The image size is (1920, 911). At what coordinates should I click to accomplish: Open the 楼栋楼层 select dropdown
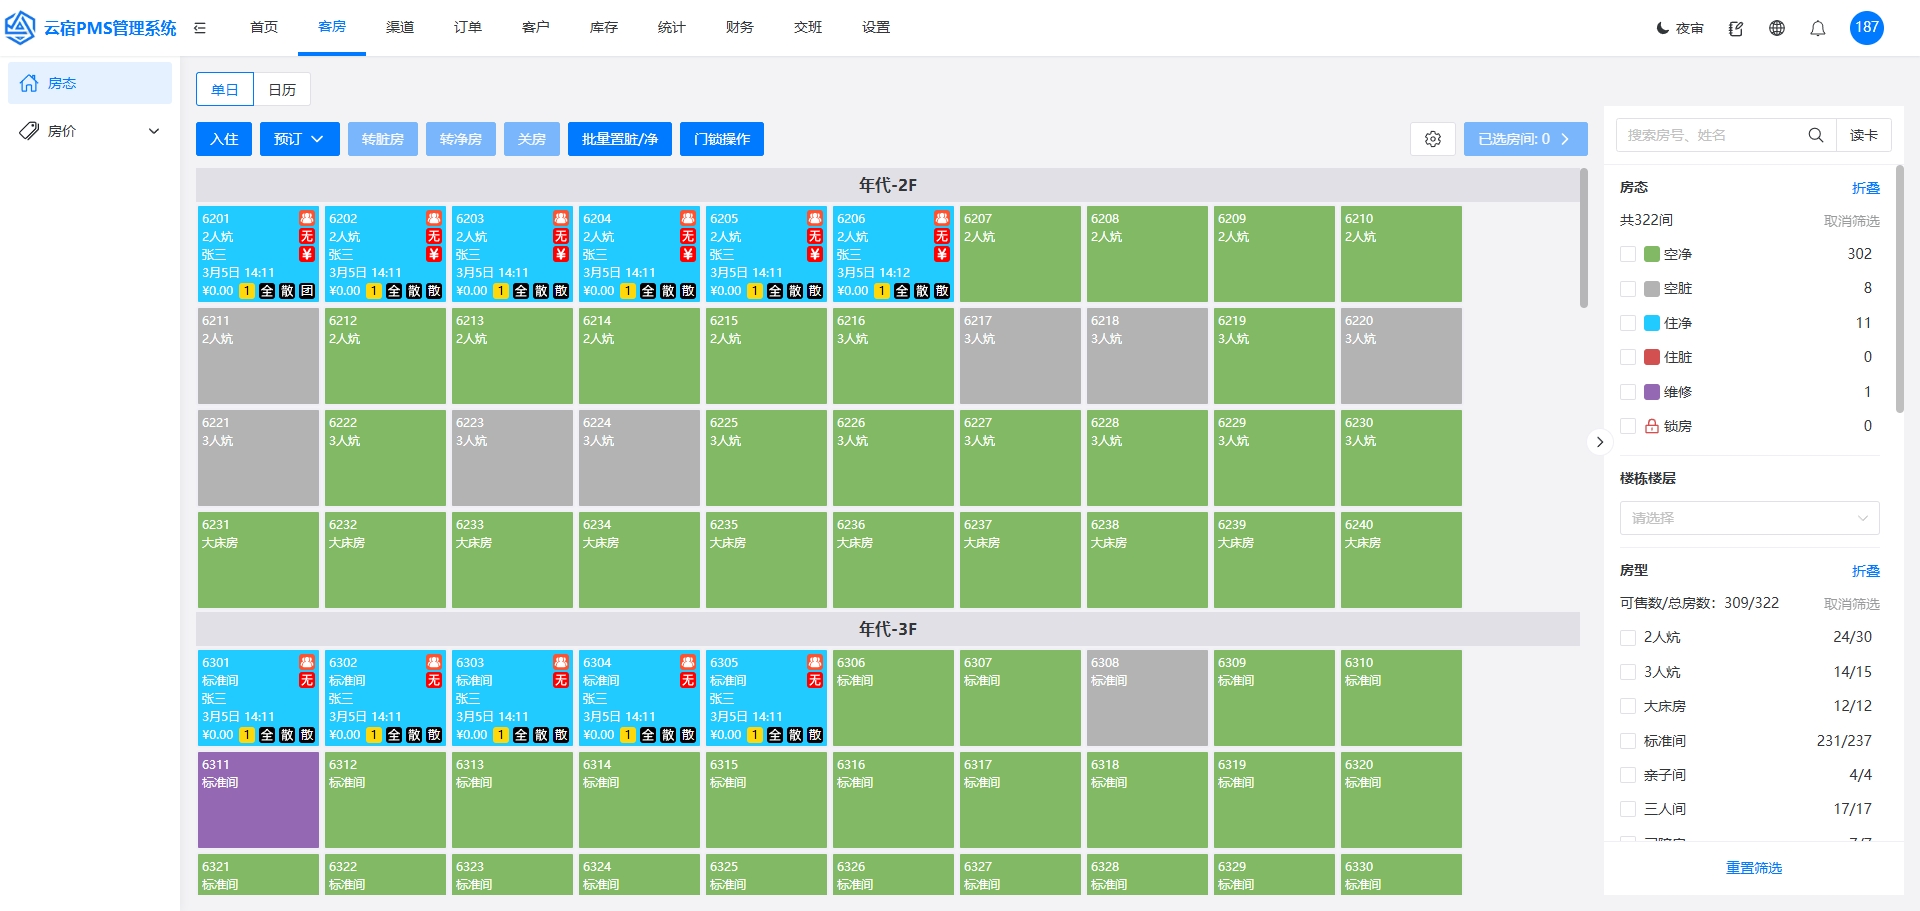click(x=1750, y=518)
